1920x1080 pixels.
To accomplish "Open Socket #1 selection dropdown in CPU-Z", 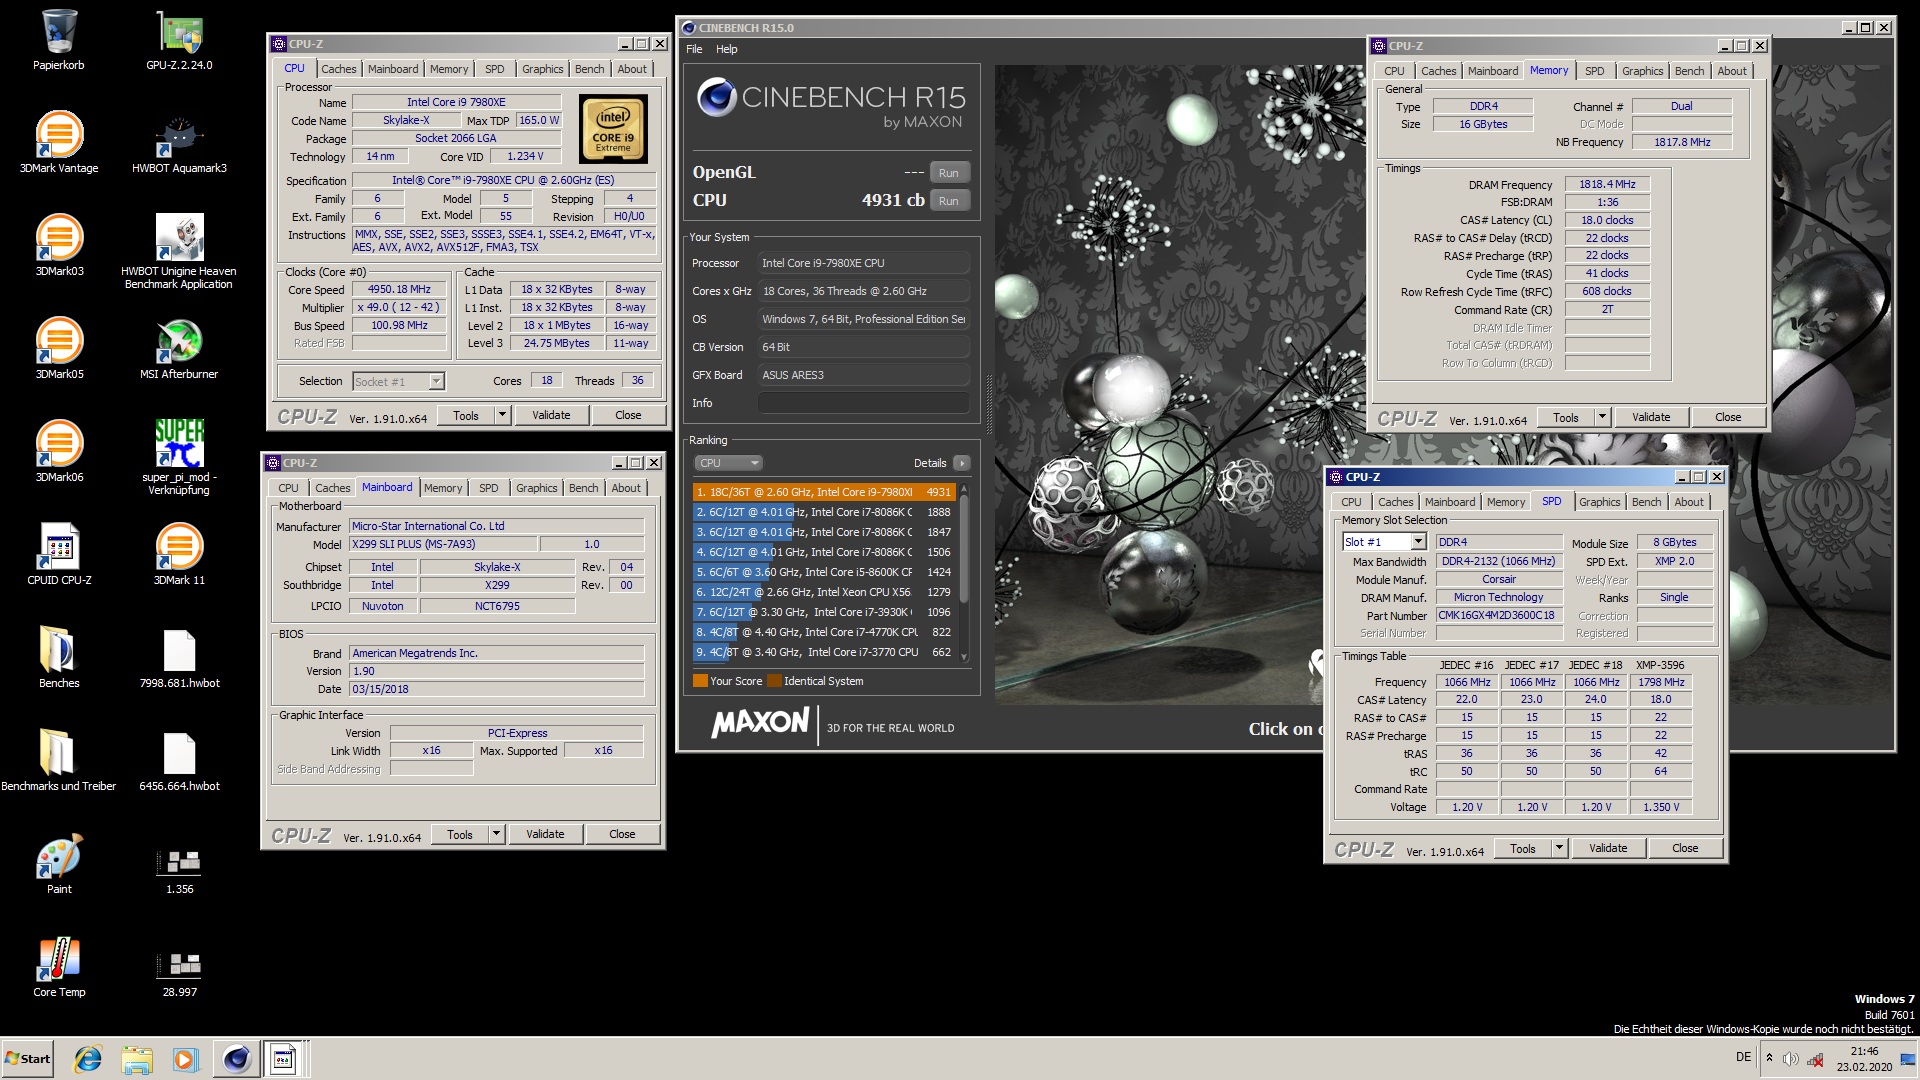I will coord(398,382).
